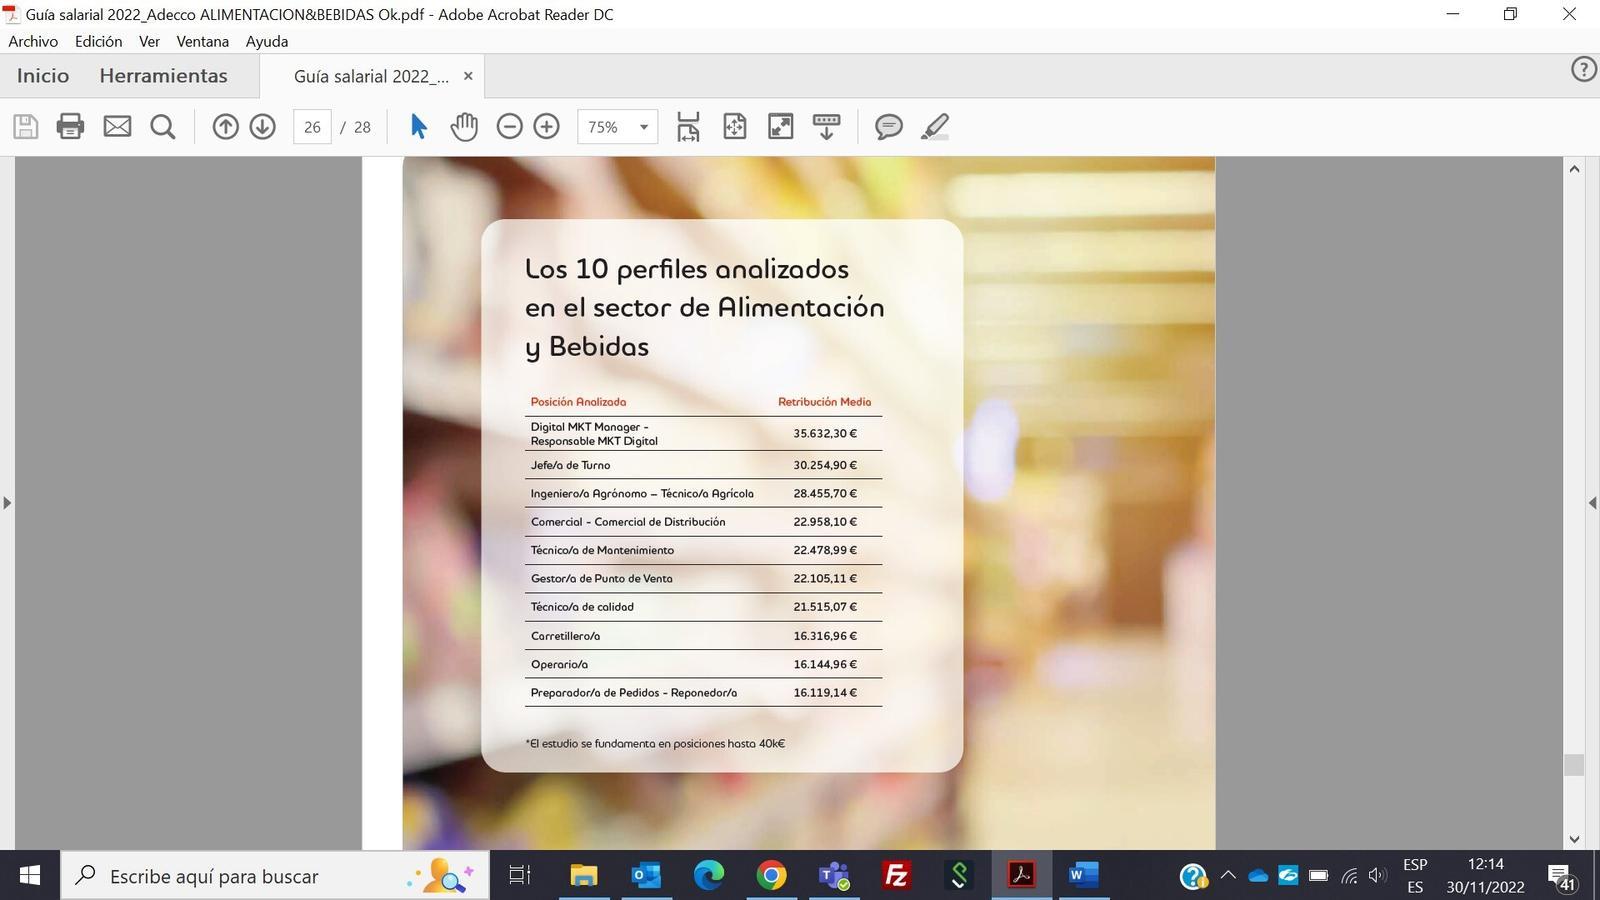Expand the right tools pane
This screenshot has height=900, width=1600.
(x=1592, y=503)
